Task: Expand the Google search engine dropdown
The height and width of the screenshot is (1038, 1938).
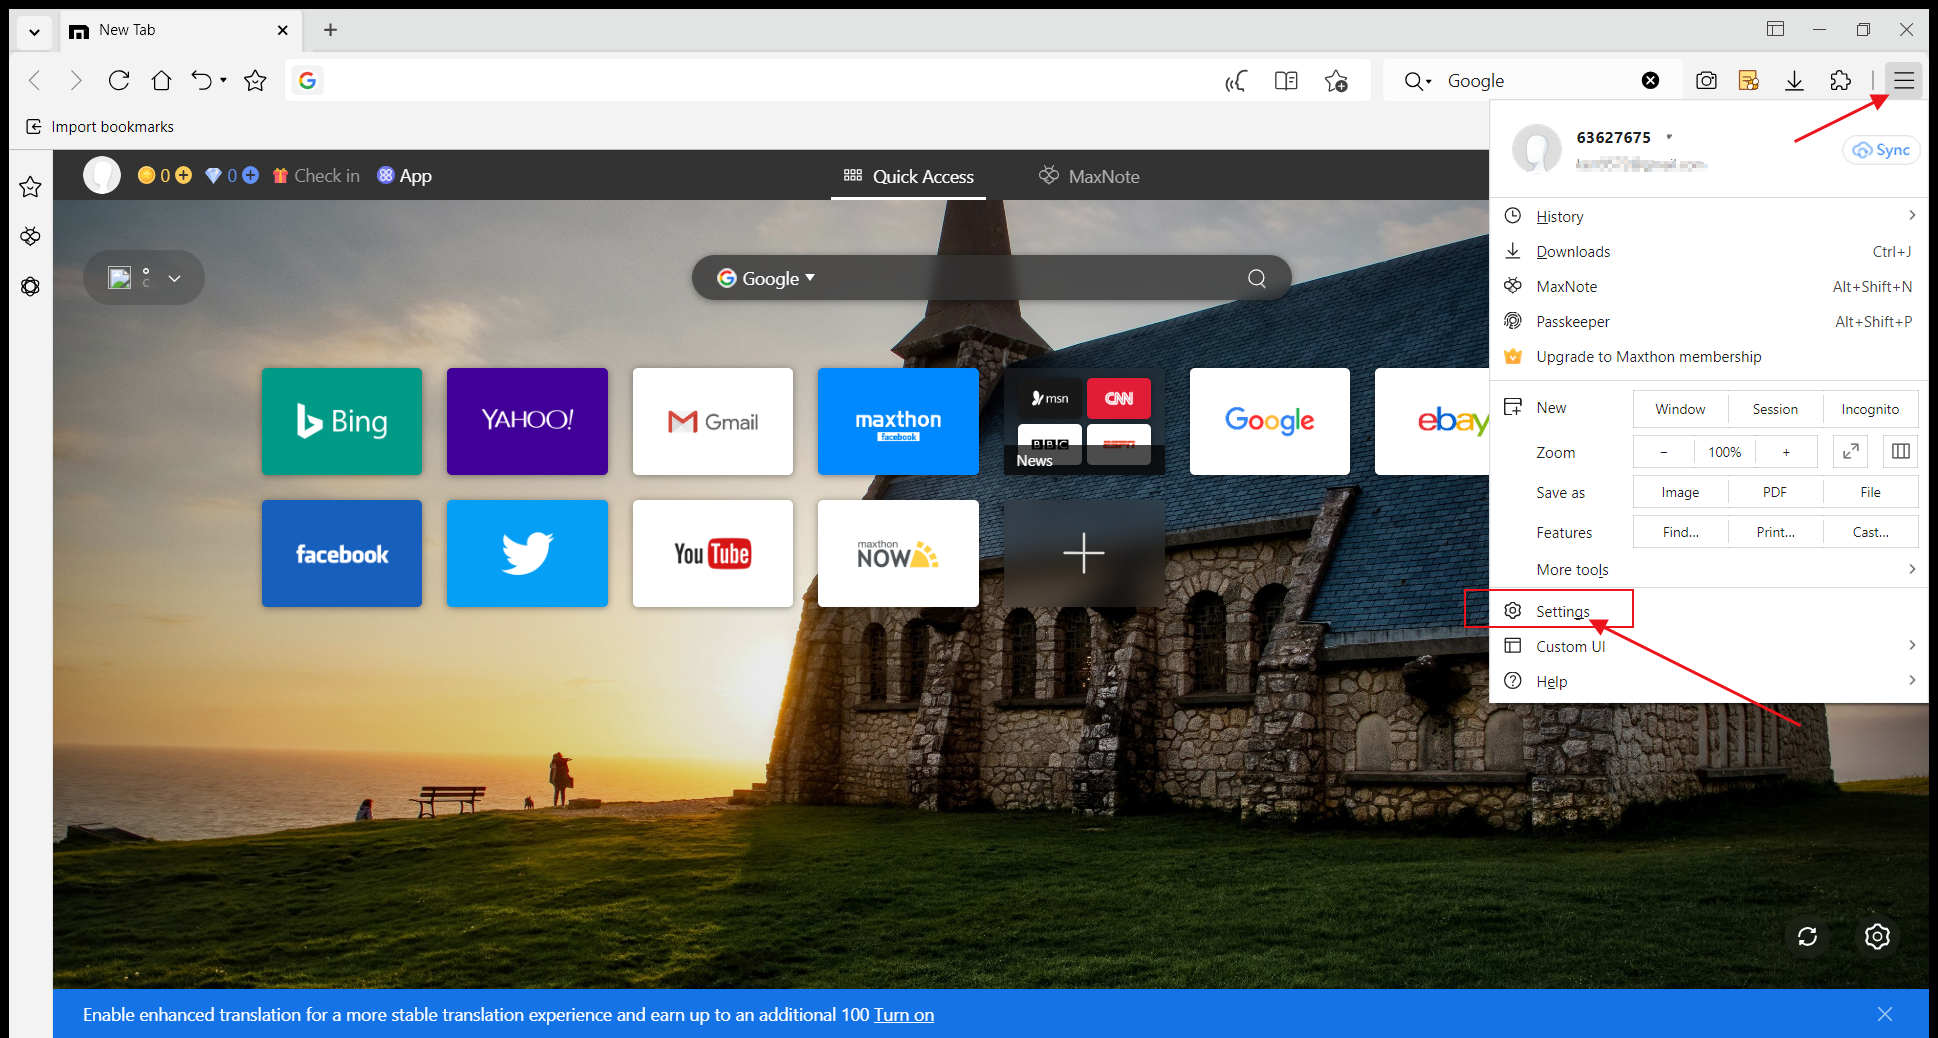Action: click(x=767, y=278)
